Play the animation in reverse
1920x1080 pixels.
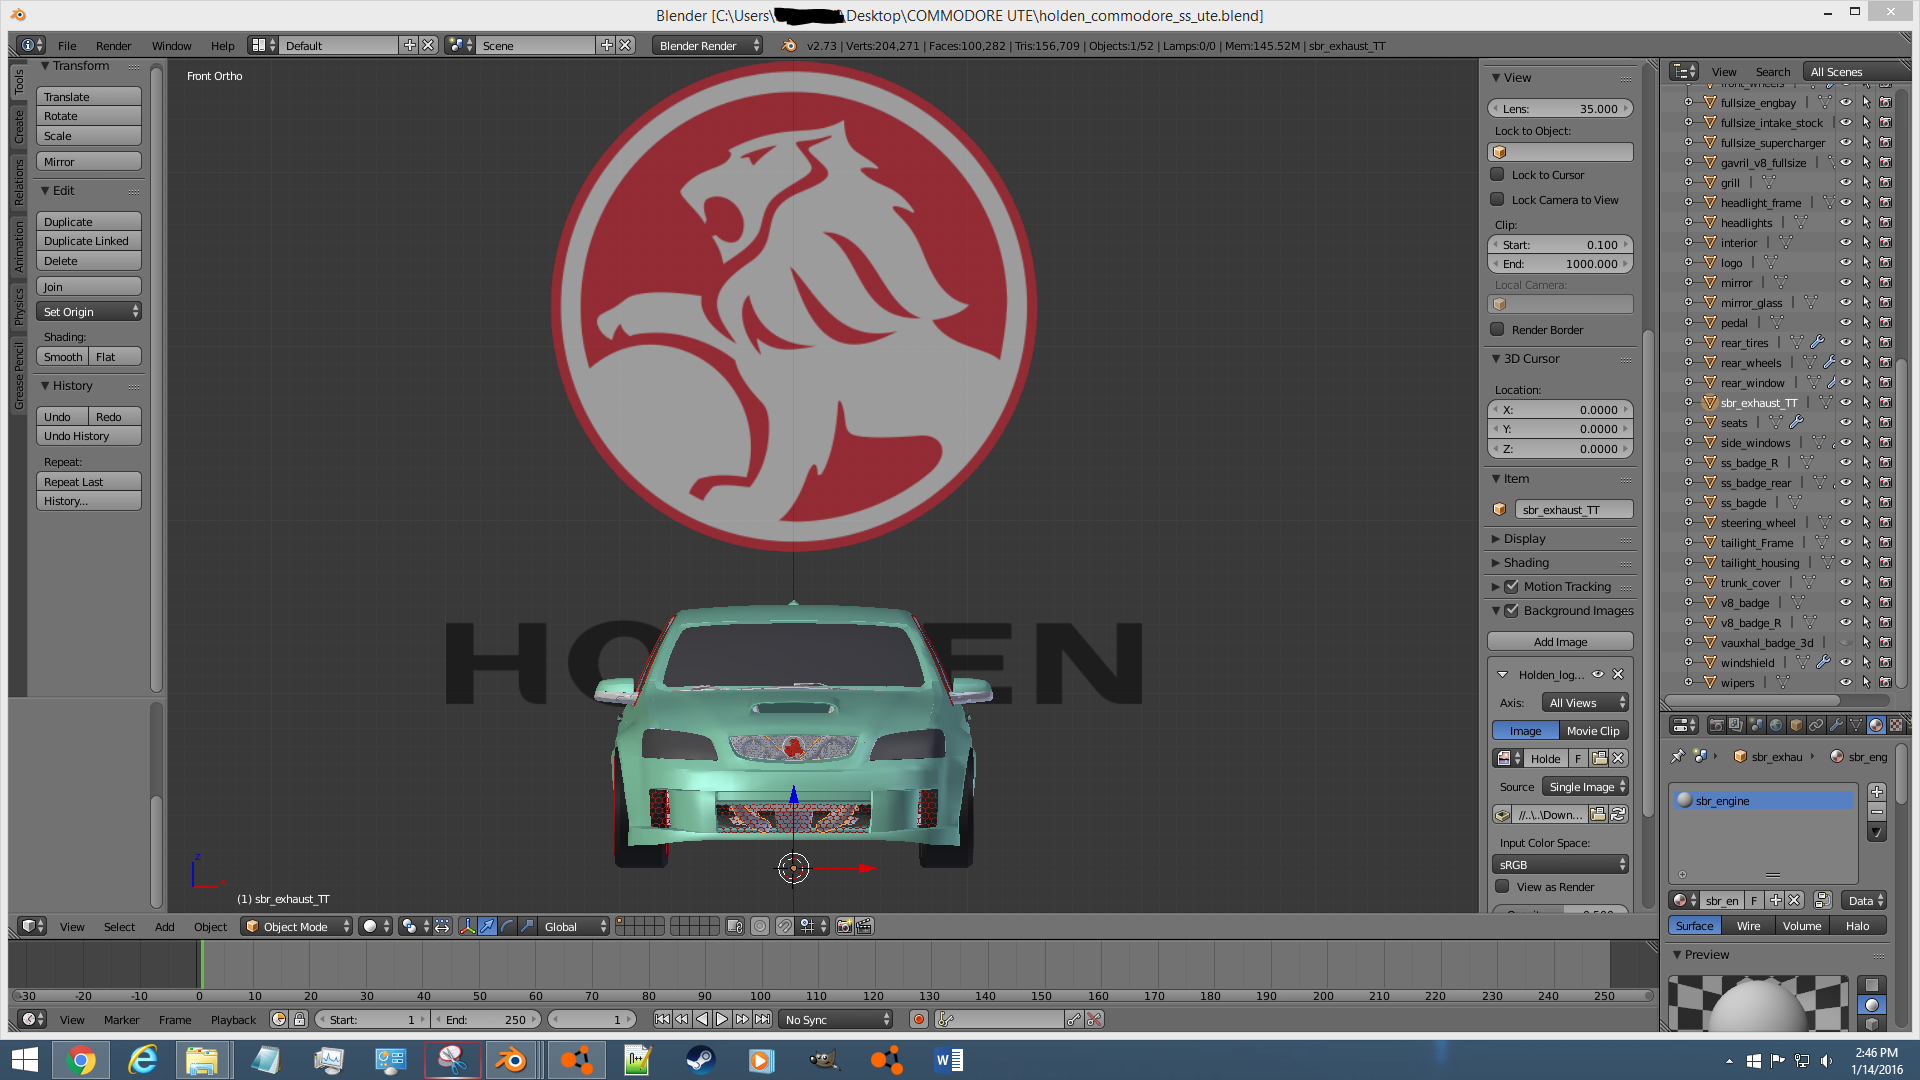702,1020
